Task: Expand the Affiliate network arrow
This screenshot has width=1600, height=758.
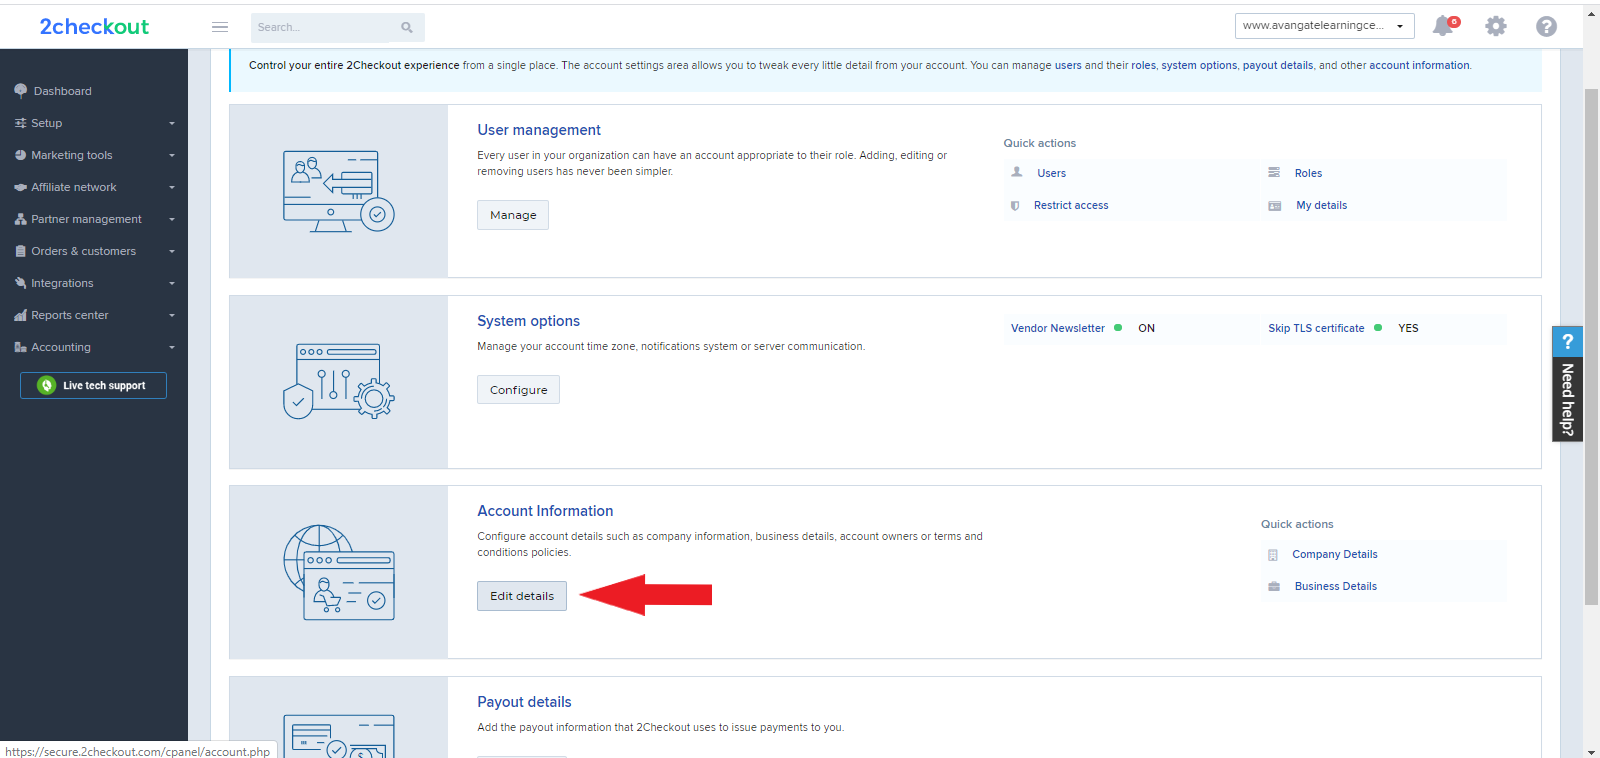Action: pos(172,188)
